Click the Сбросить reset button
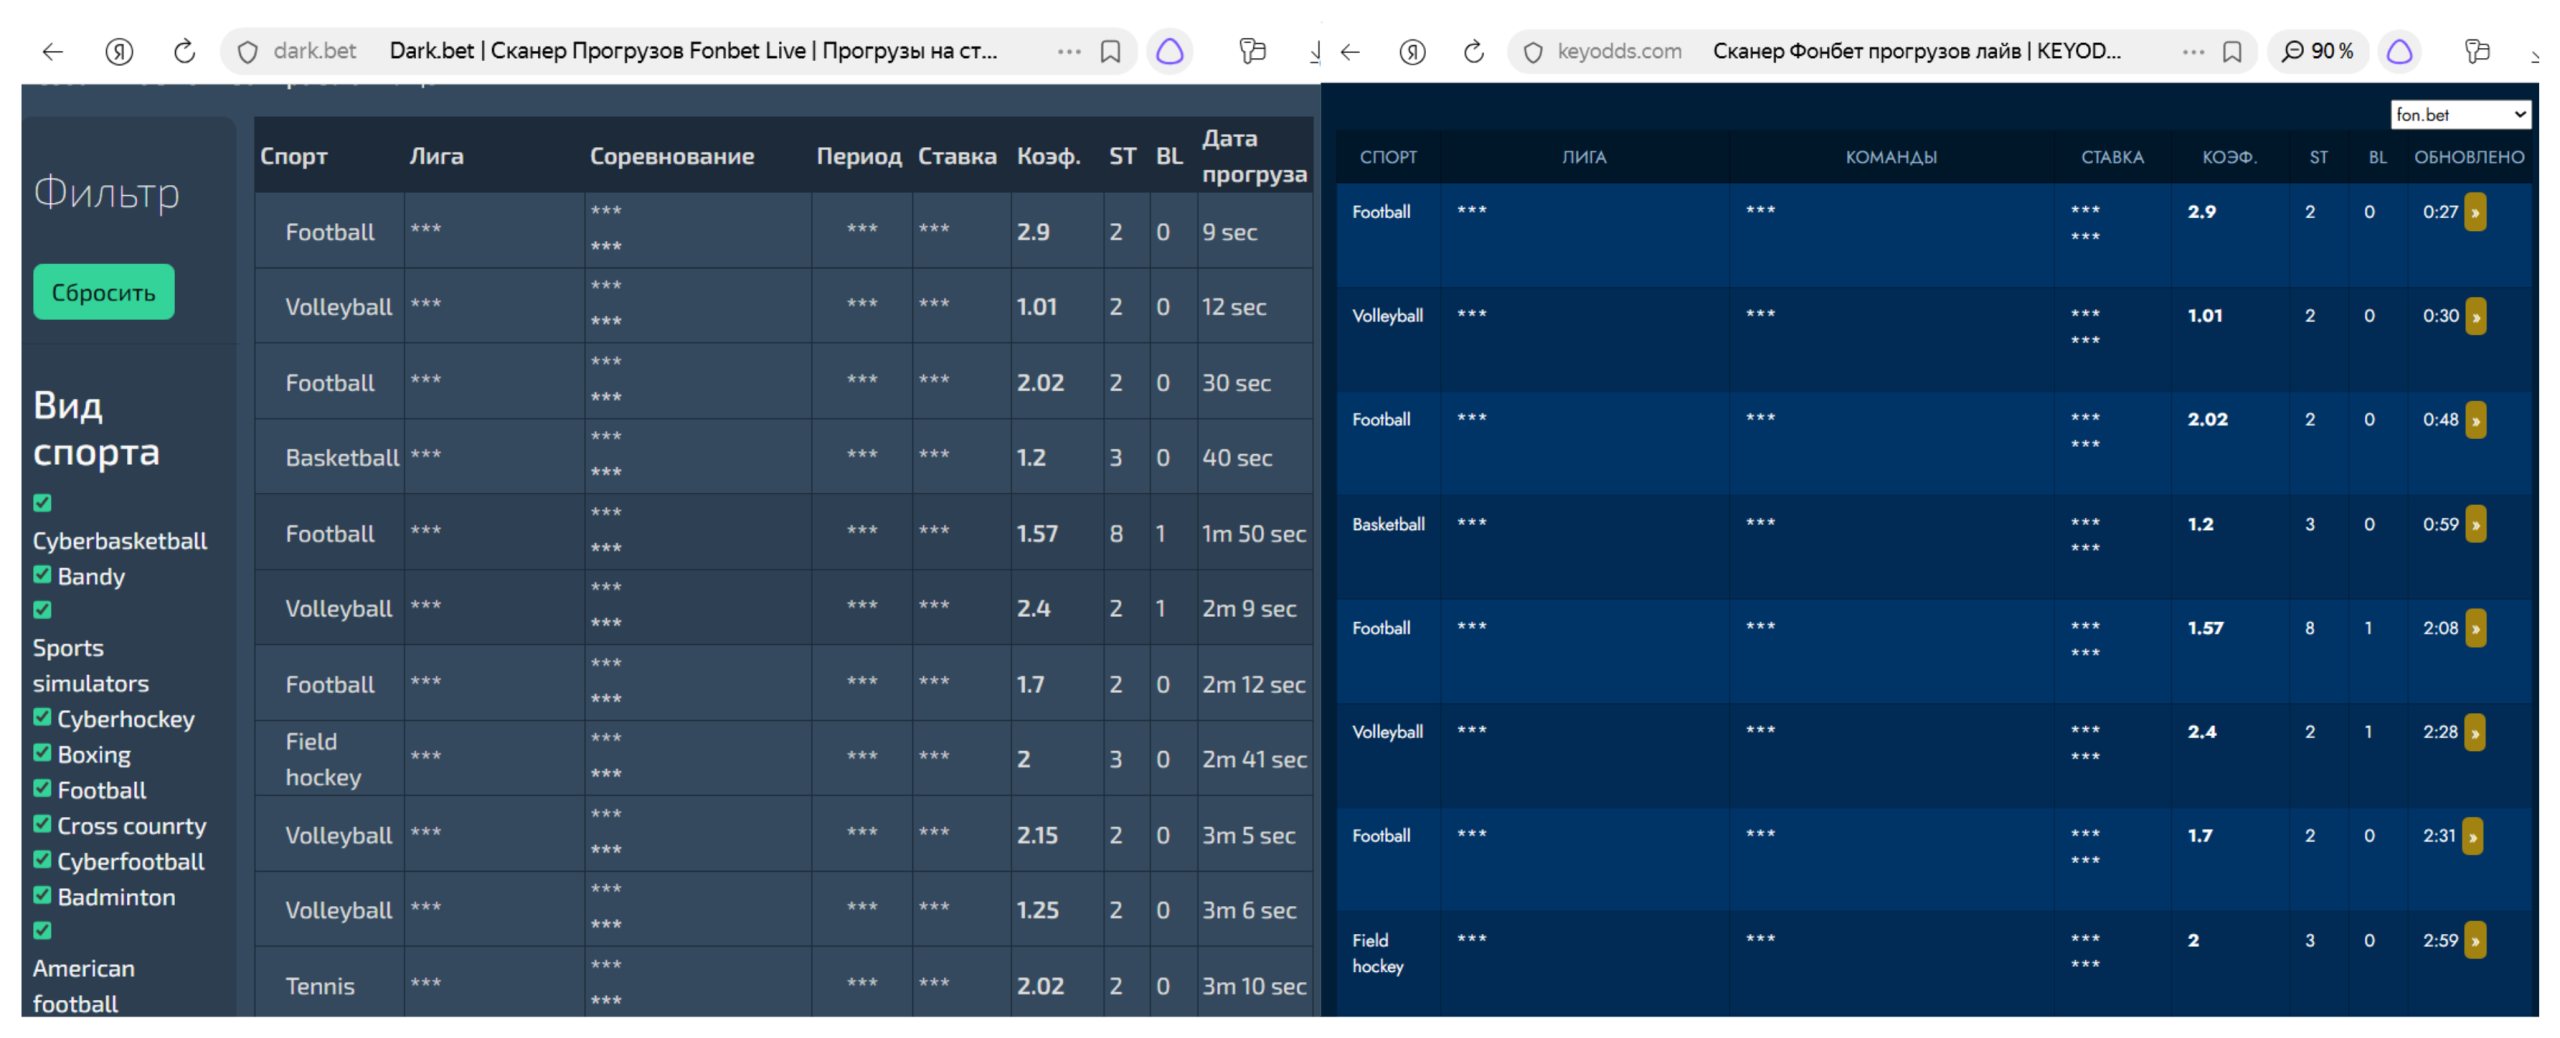The width and height of the screenshot is (2560, 1038). click(x=104, y=292)
